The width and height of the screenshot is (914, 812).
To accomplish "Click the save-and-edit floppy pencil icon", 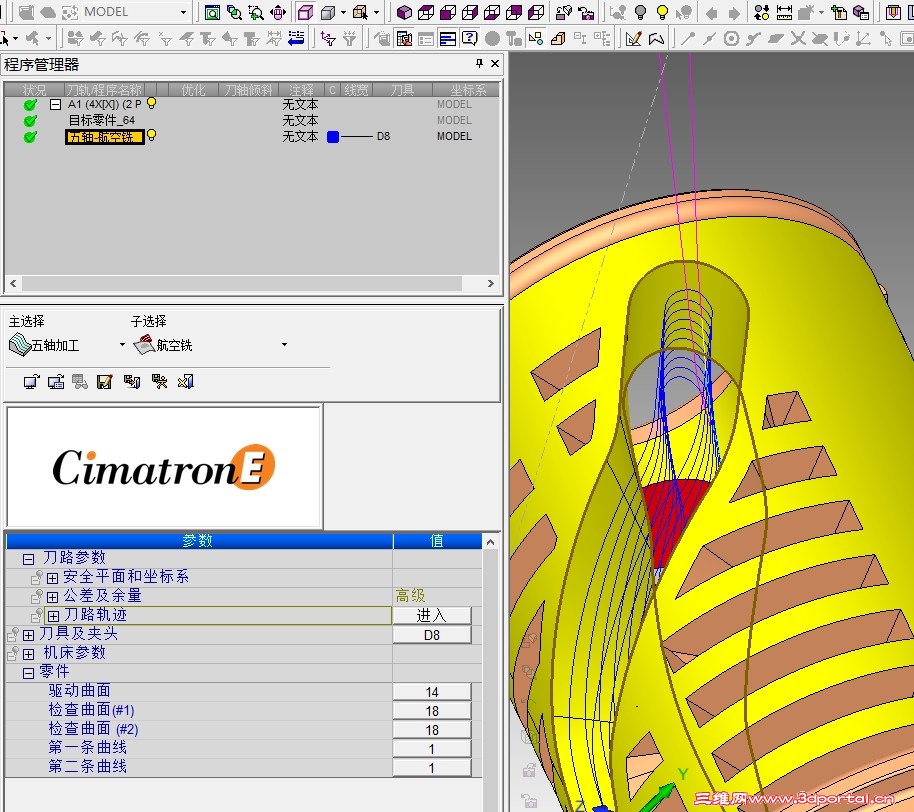I will click(104, 382).
